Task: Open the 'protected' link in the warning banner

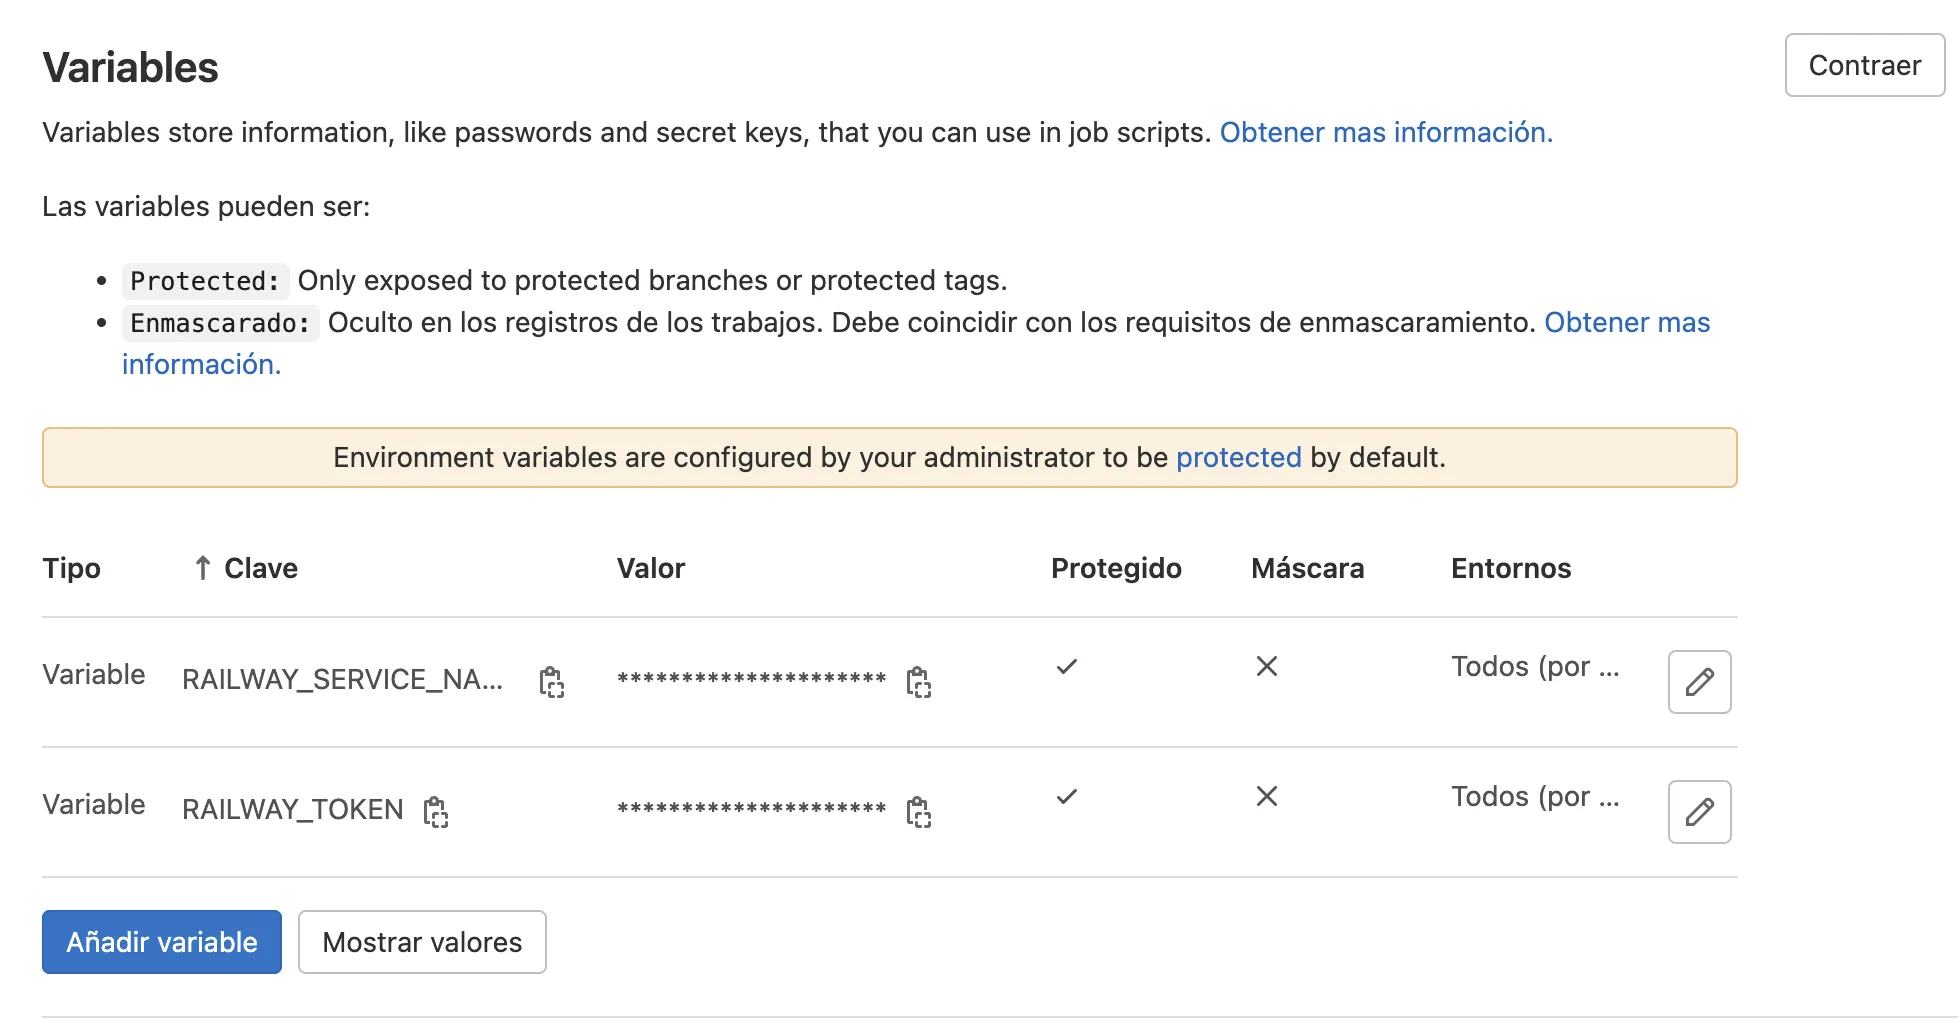Action: click(x=1238, y=458)
